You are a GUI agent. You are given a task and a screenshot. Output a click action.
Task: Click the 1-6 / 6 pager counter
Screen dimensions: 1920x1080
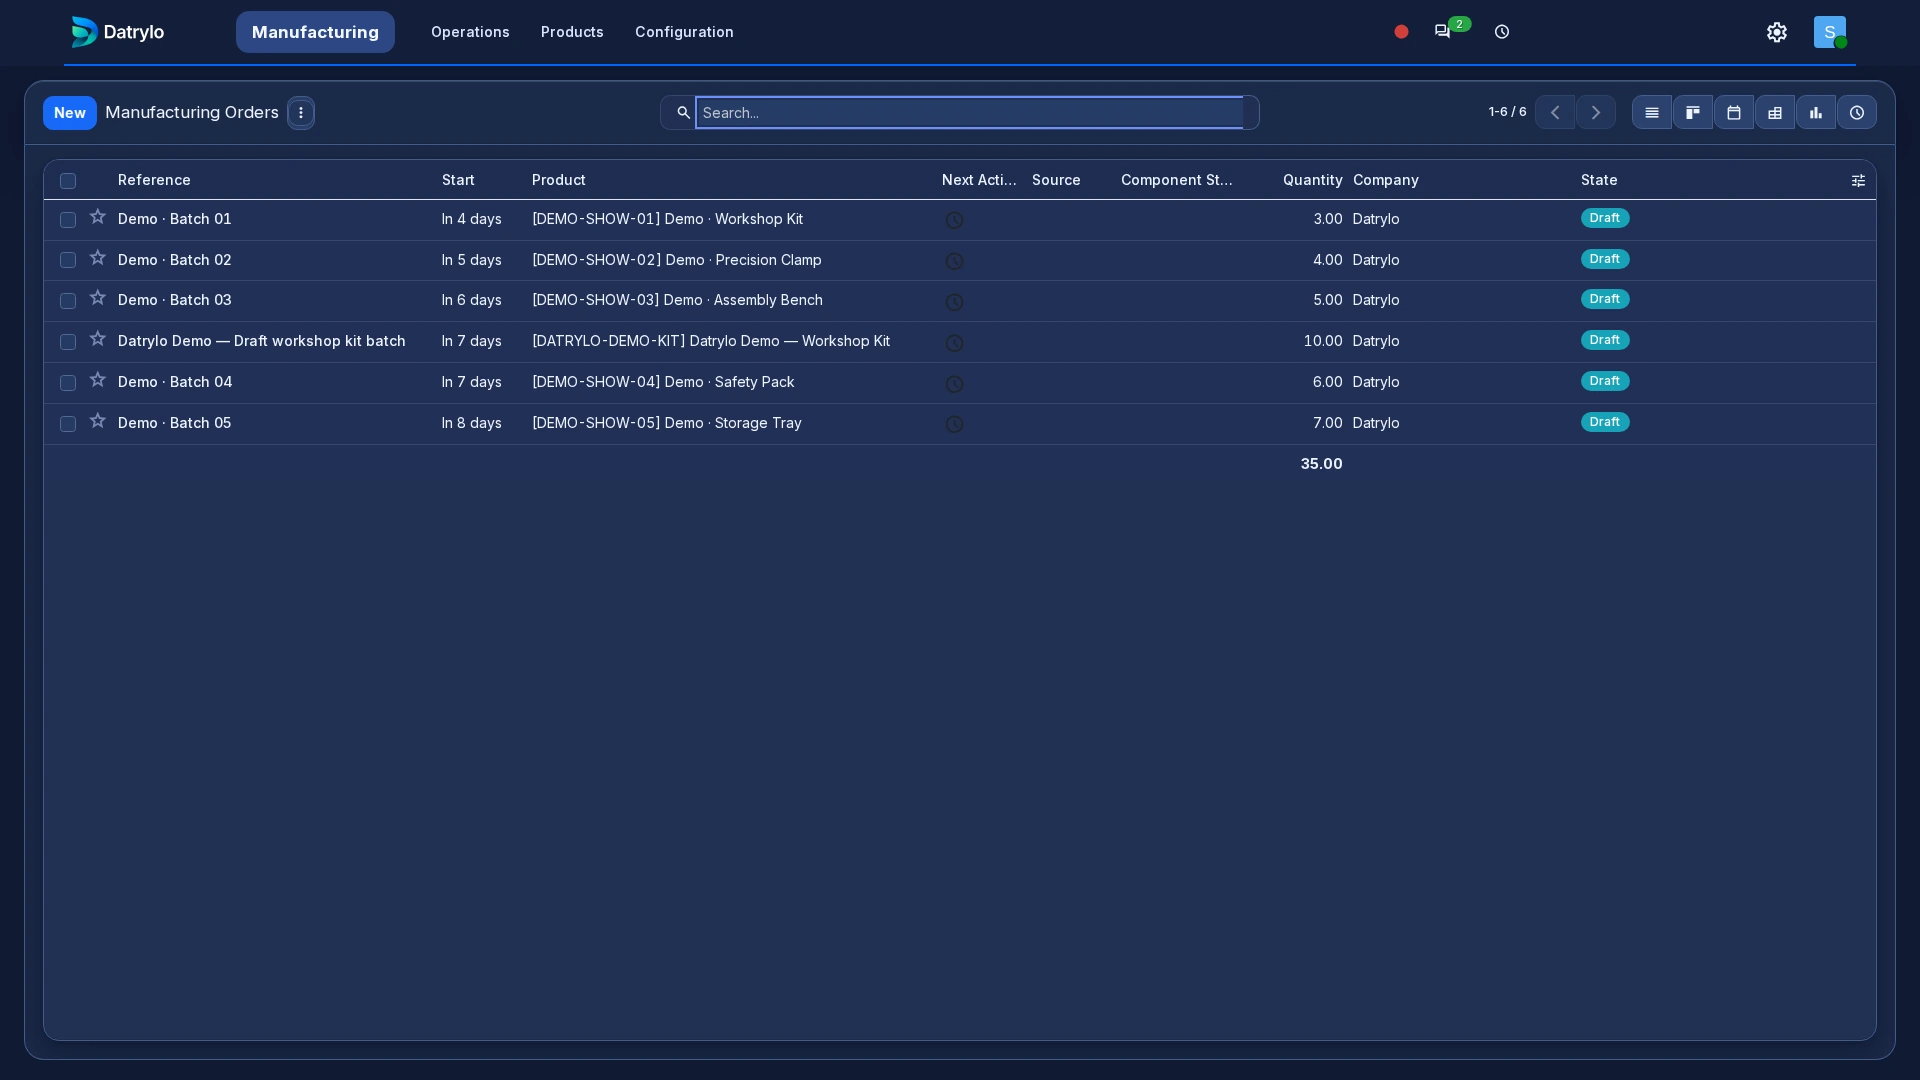tap(1507, 112)
